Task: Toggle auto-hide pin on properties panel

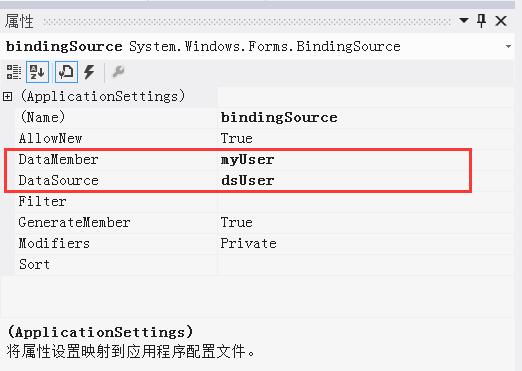Action: pos(481,21)
